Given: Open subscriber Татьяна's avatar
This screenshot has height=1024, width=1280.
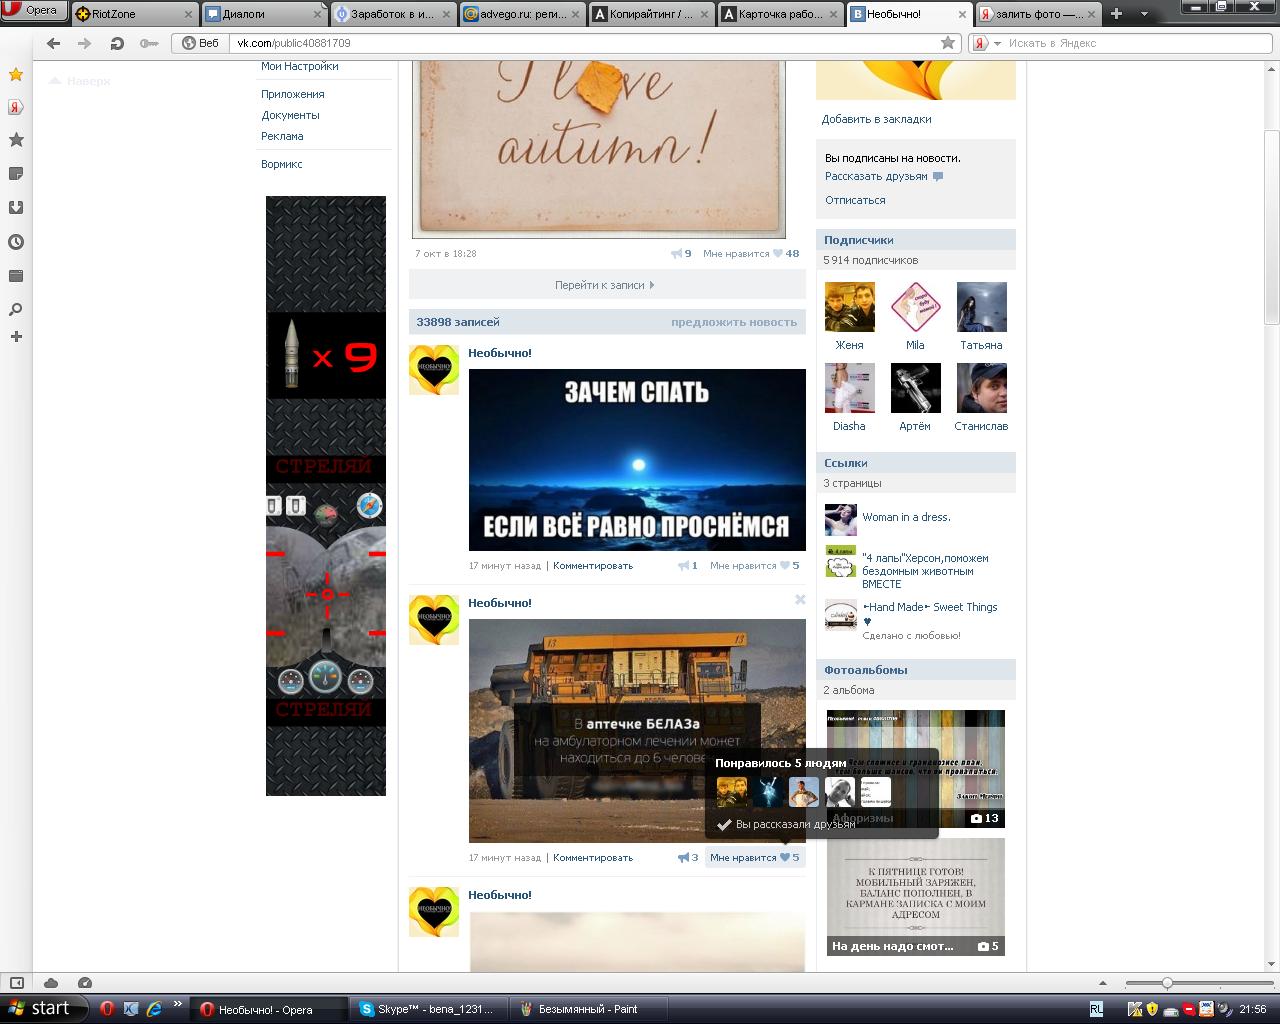Looking at the screenshot, I should (981, 306).
